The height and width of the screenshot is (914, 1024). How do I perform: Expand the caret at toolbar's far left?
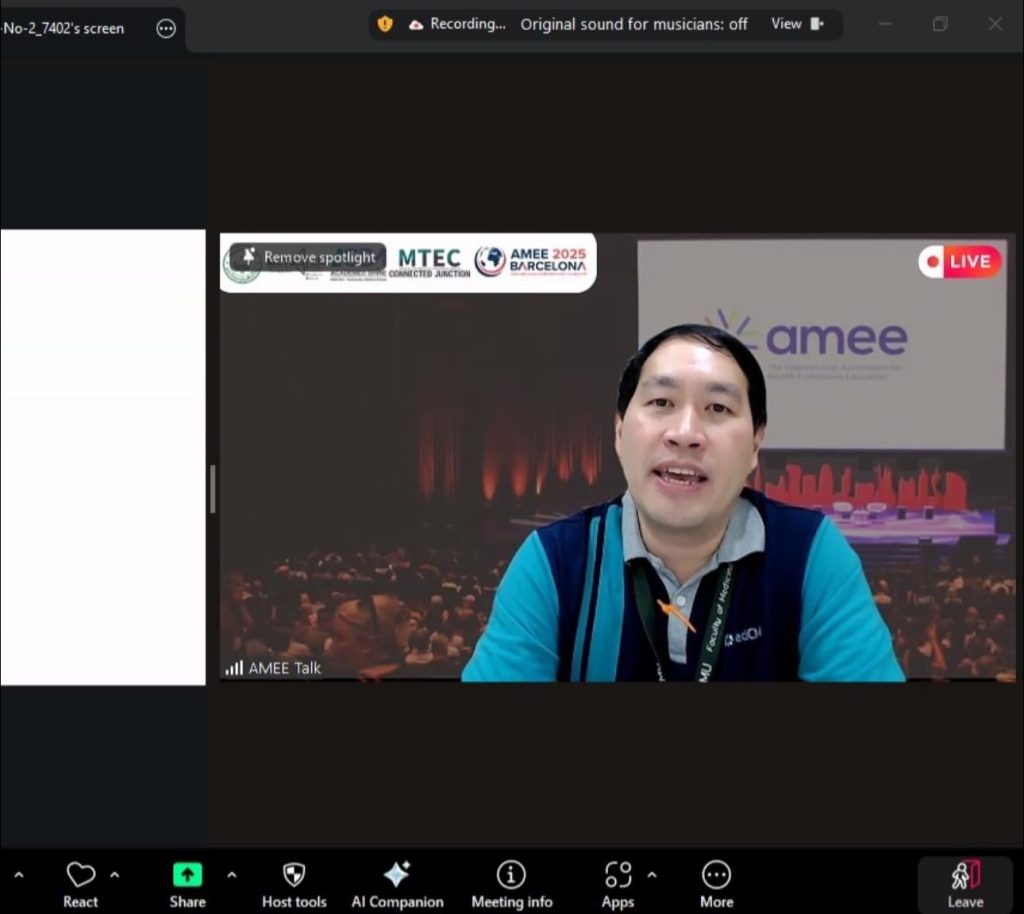coord(18,875)
